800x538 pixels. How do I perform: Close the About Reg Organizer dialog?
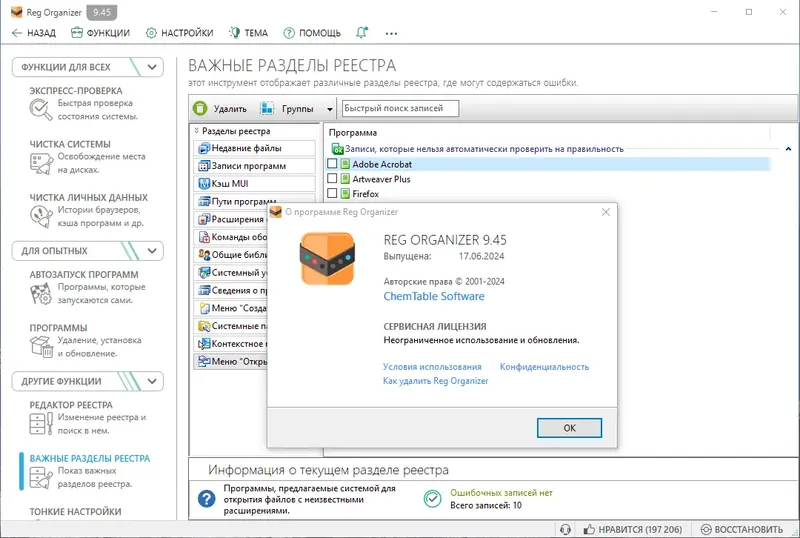pyautogui.click(x=606, y=212)
